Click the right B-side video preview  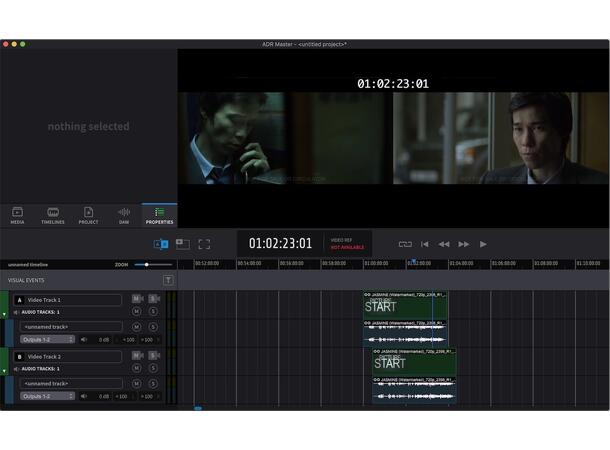pyautogui.click(x=501, y=138)
